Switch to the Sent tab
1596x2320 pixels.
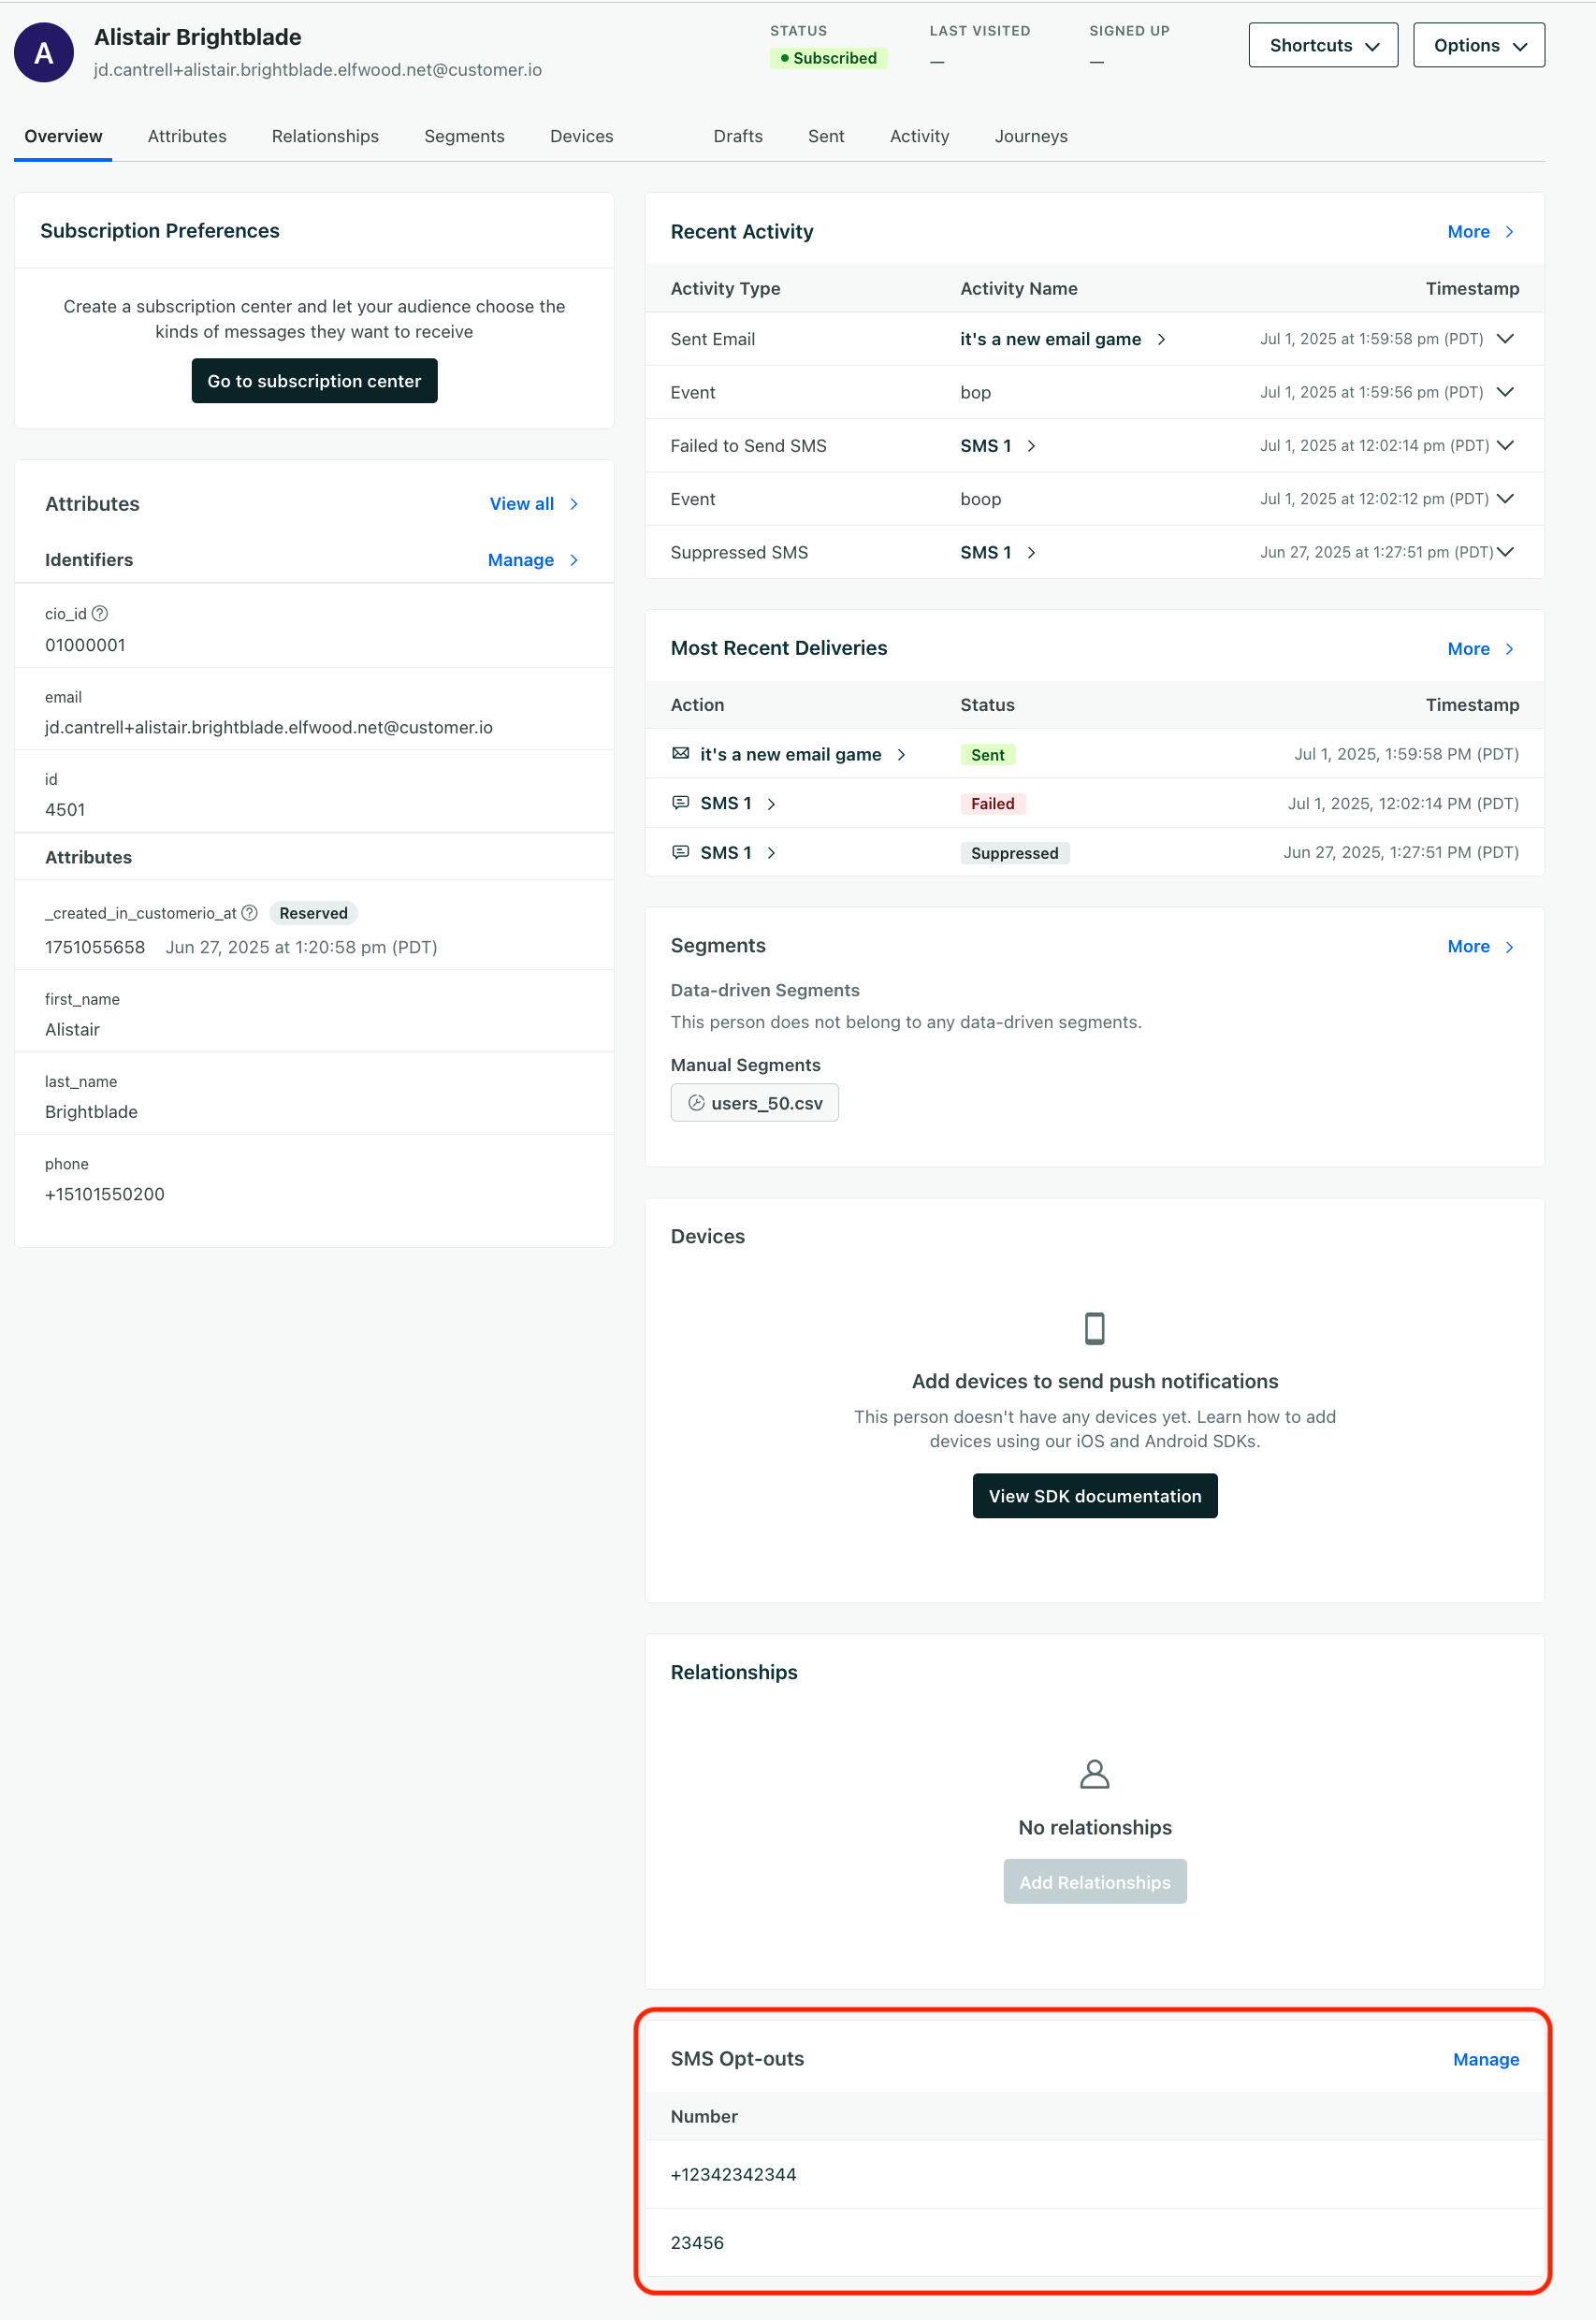826,136
